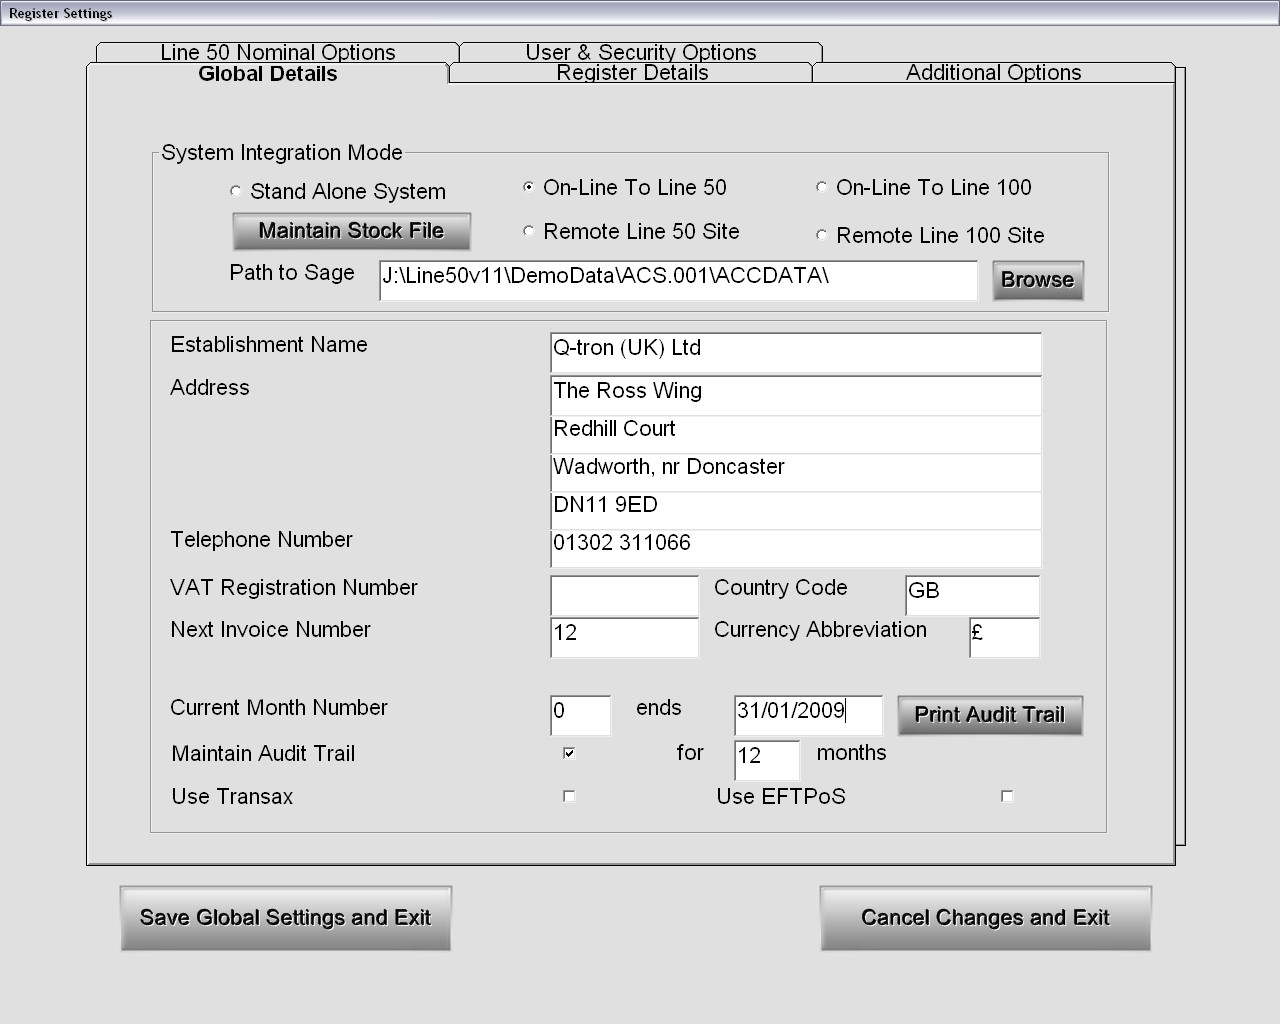The width and height of the screenshot is (1280, 1024).
Task: Click Next Invoice Number field
Action: pyautogui.click(x=624, y=638)
